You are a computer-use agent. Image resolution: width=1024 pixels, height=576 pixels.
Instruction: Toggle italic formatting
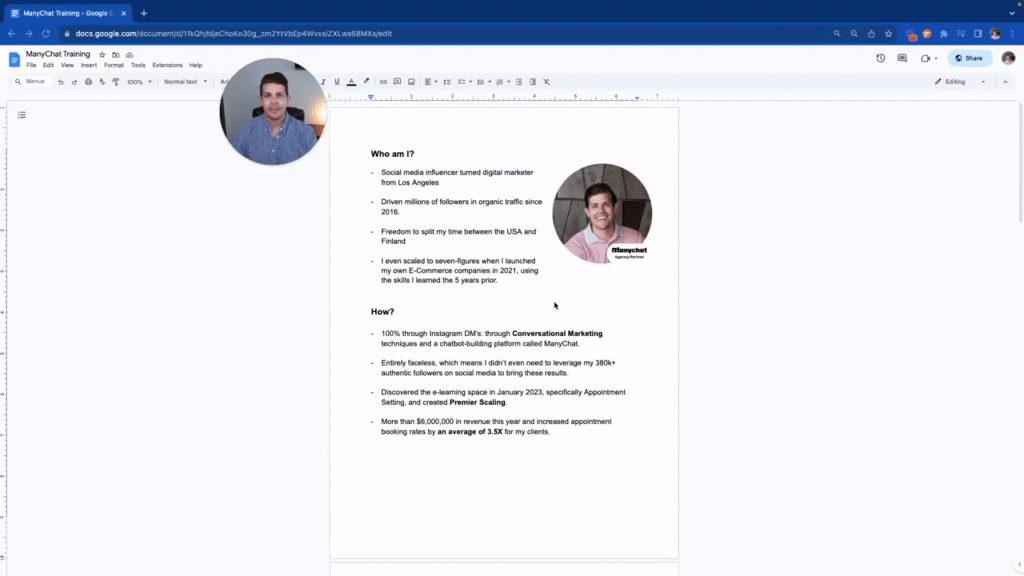coord(323,82)
